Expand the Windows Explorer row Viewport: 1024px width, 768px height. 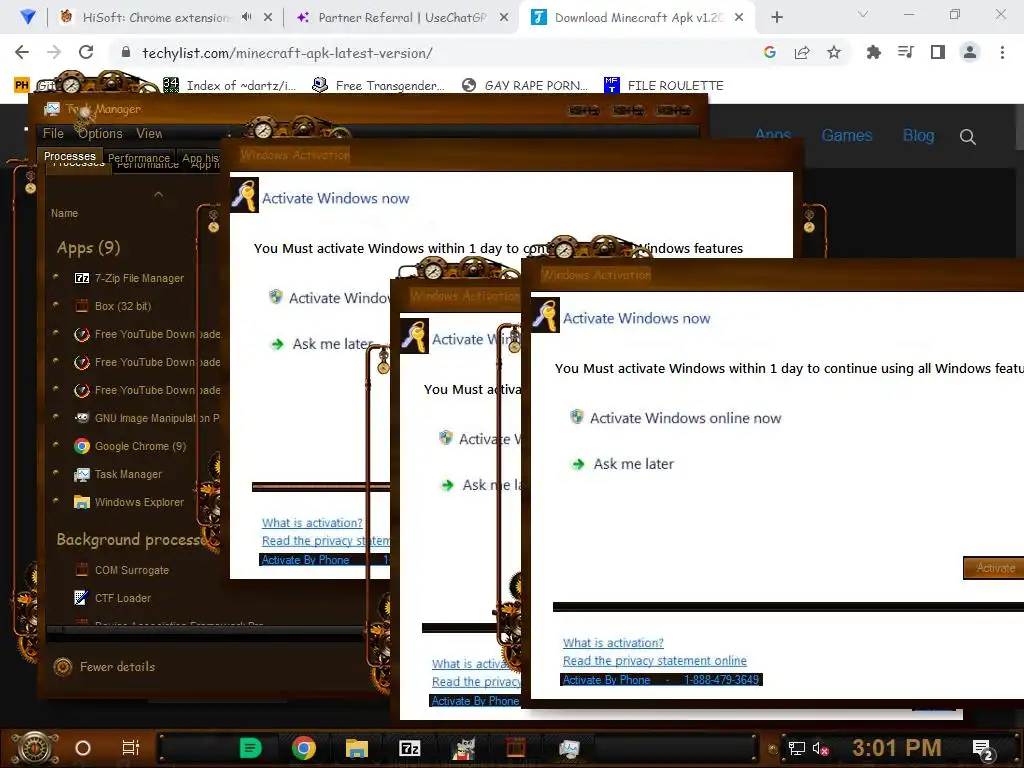56,502
